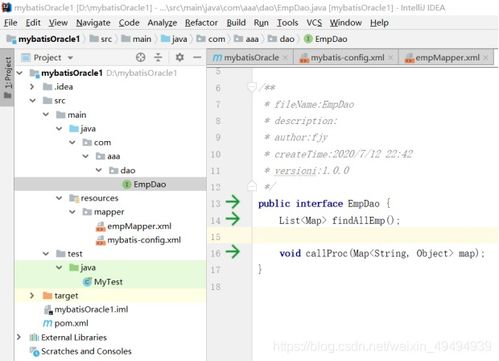Click the EmpDao interface file icon in tree

[127, 184]
